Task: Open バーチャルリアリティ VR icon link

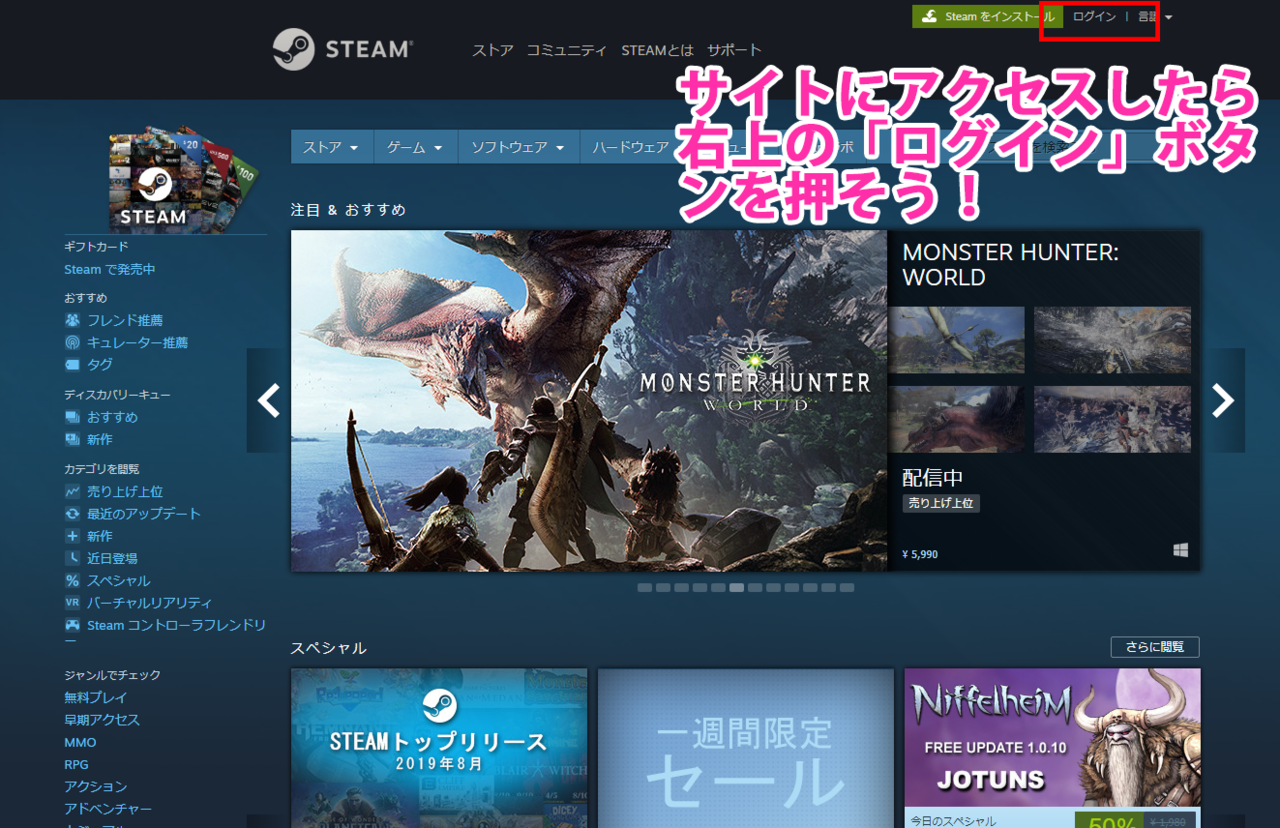Action: (x=138, y=602)
